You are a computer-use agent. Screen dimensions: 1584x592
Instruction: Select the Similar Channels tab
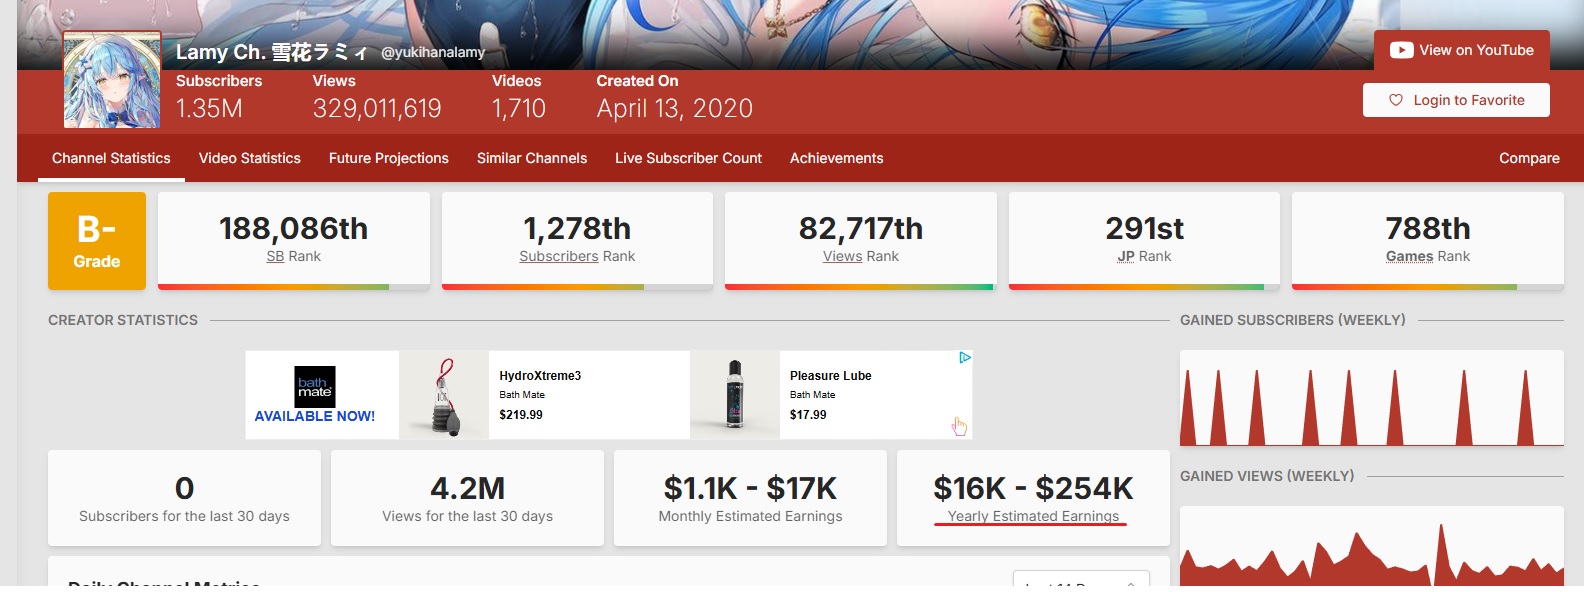click(x=532, y=158)
